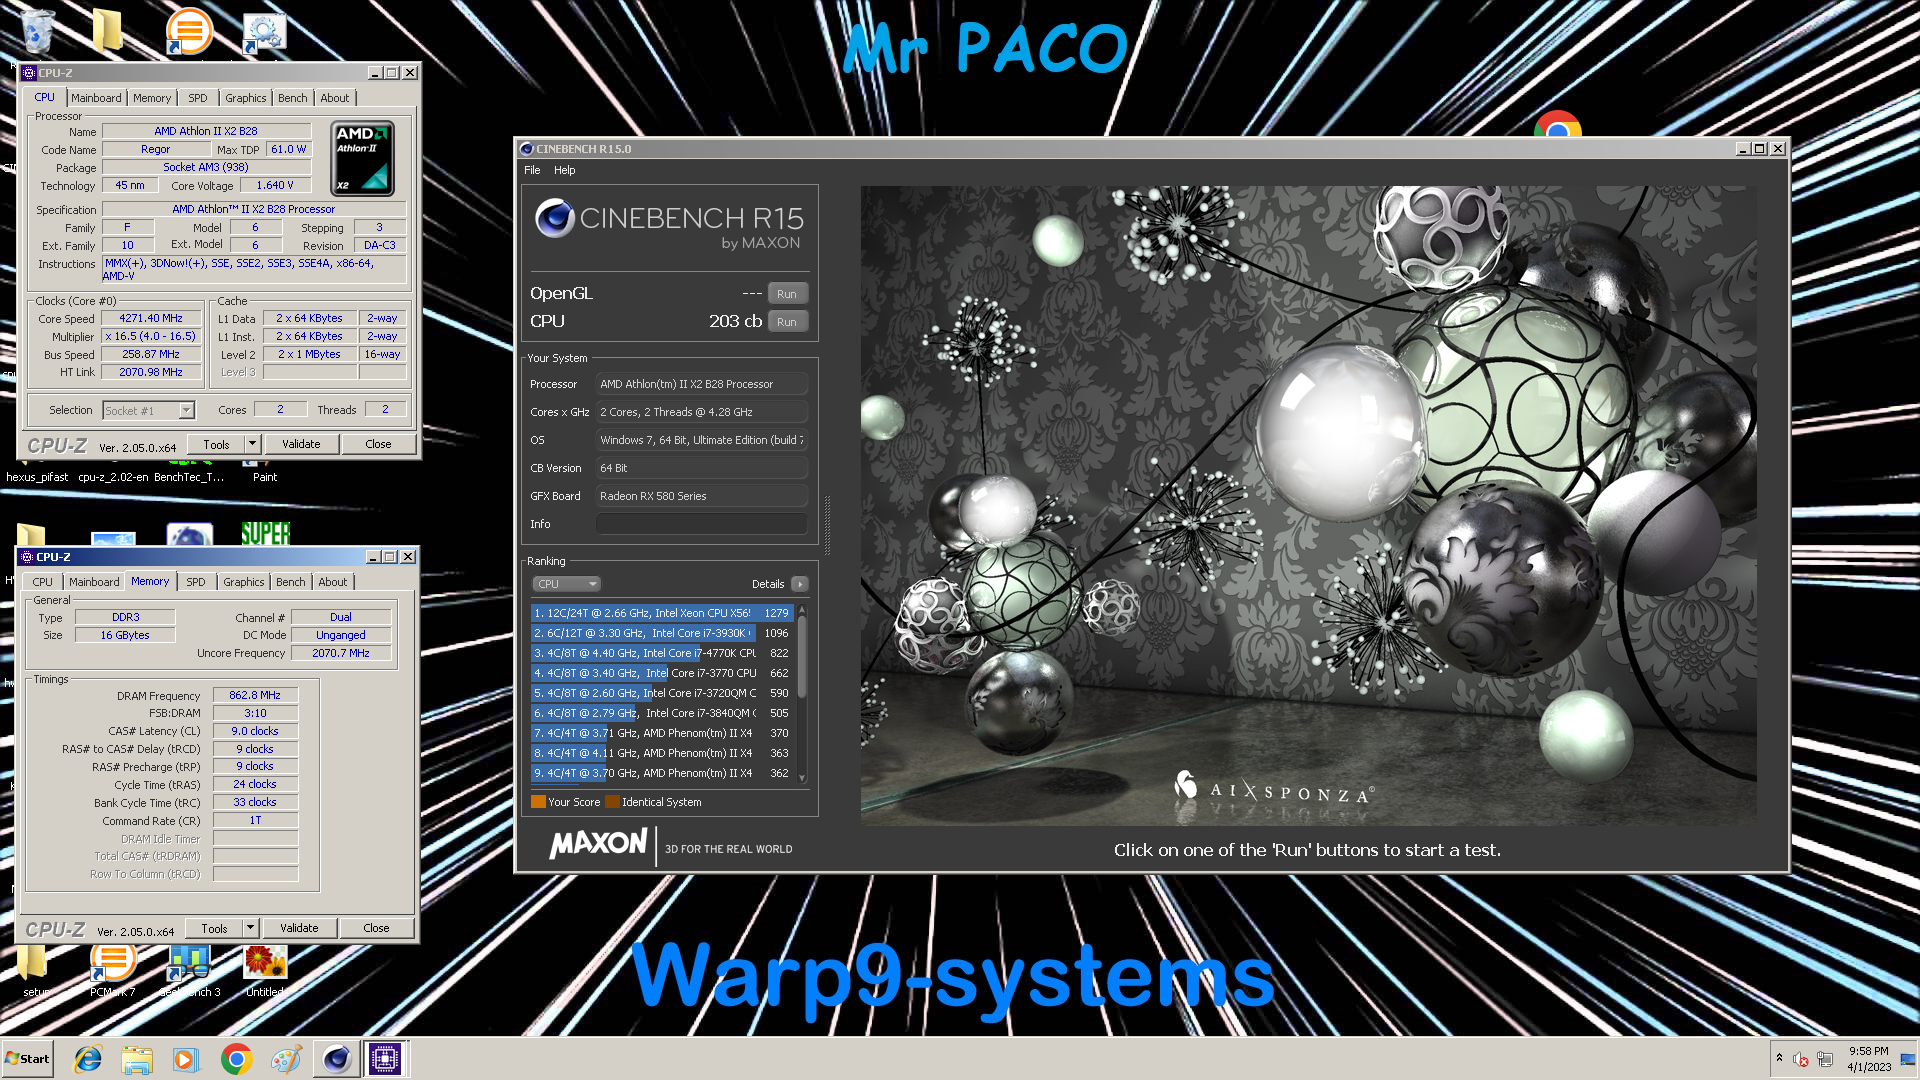Click the Your Score orange legend swatch
Screen dimensions: 1920x1080
[538, 802]
